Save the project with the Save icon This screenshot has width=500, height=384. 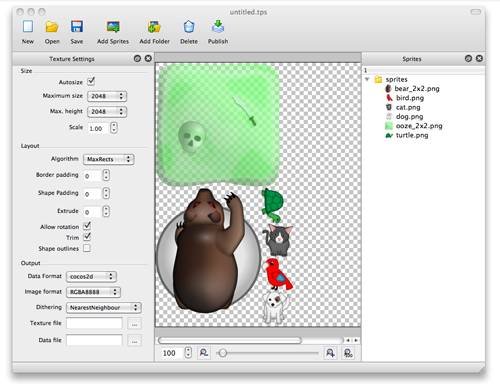(x=77, y=27)
